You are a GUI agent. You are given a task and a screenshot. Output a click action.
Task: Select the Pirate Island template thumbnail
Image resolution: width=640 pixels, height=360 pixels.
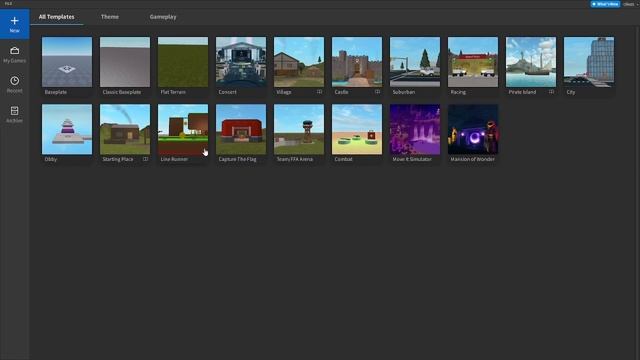(531, 62)
